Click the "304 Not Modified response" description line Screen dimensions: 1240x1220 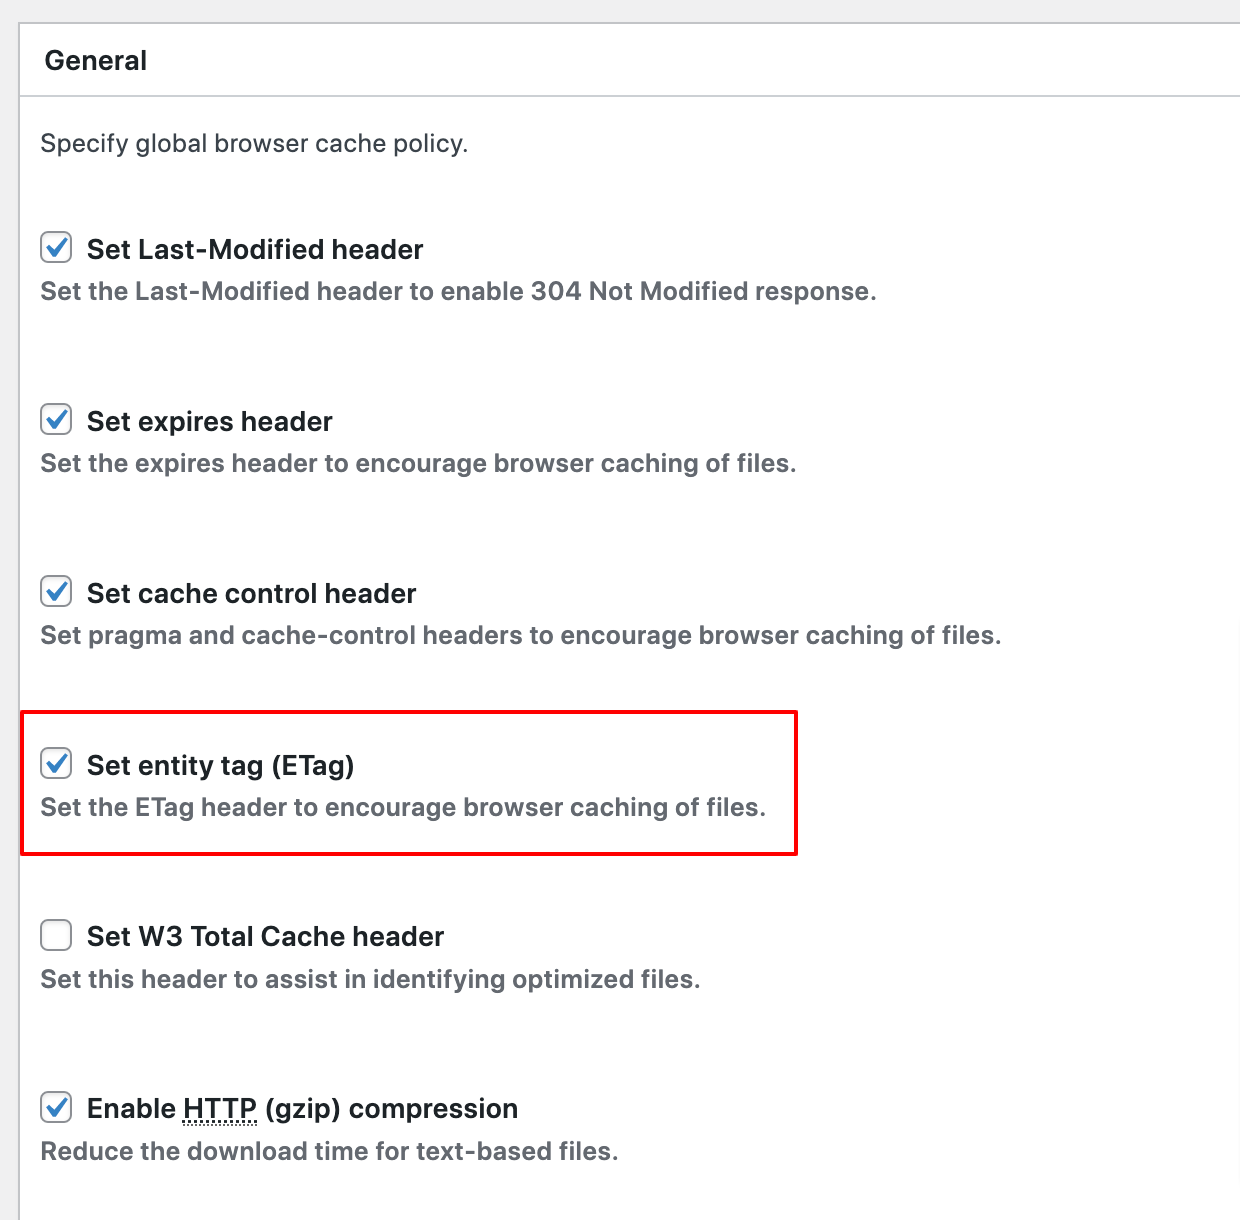tap(458, 292)
